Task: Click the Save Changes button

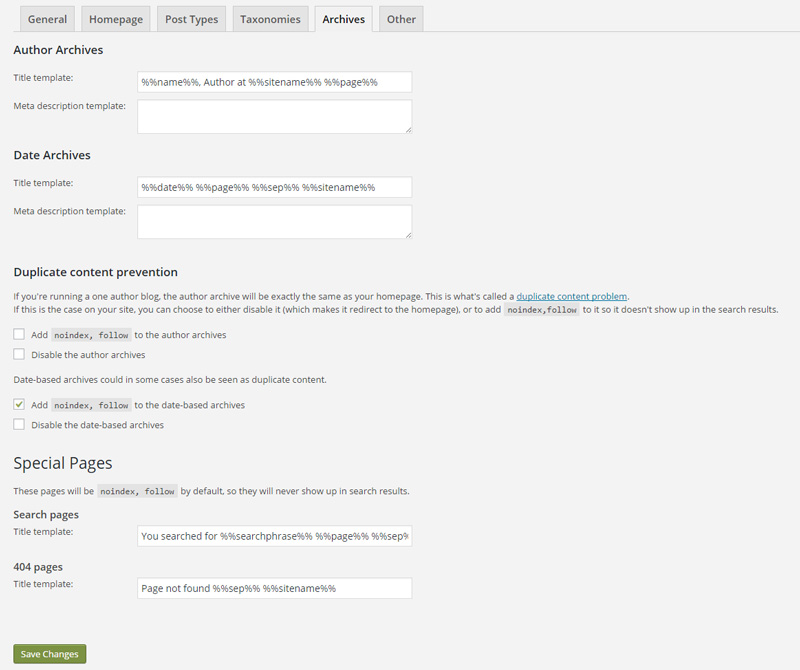Action: click(49, 653)
